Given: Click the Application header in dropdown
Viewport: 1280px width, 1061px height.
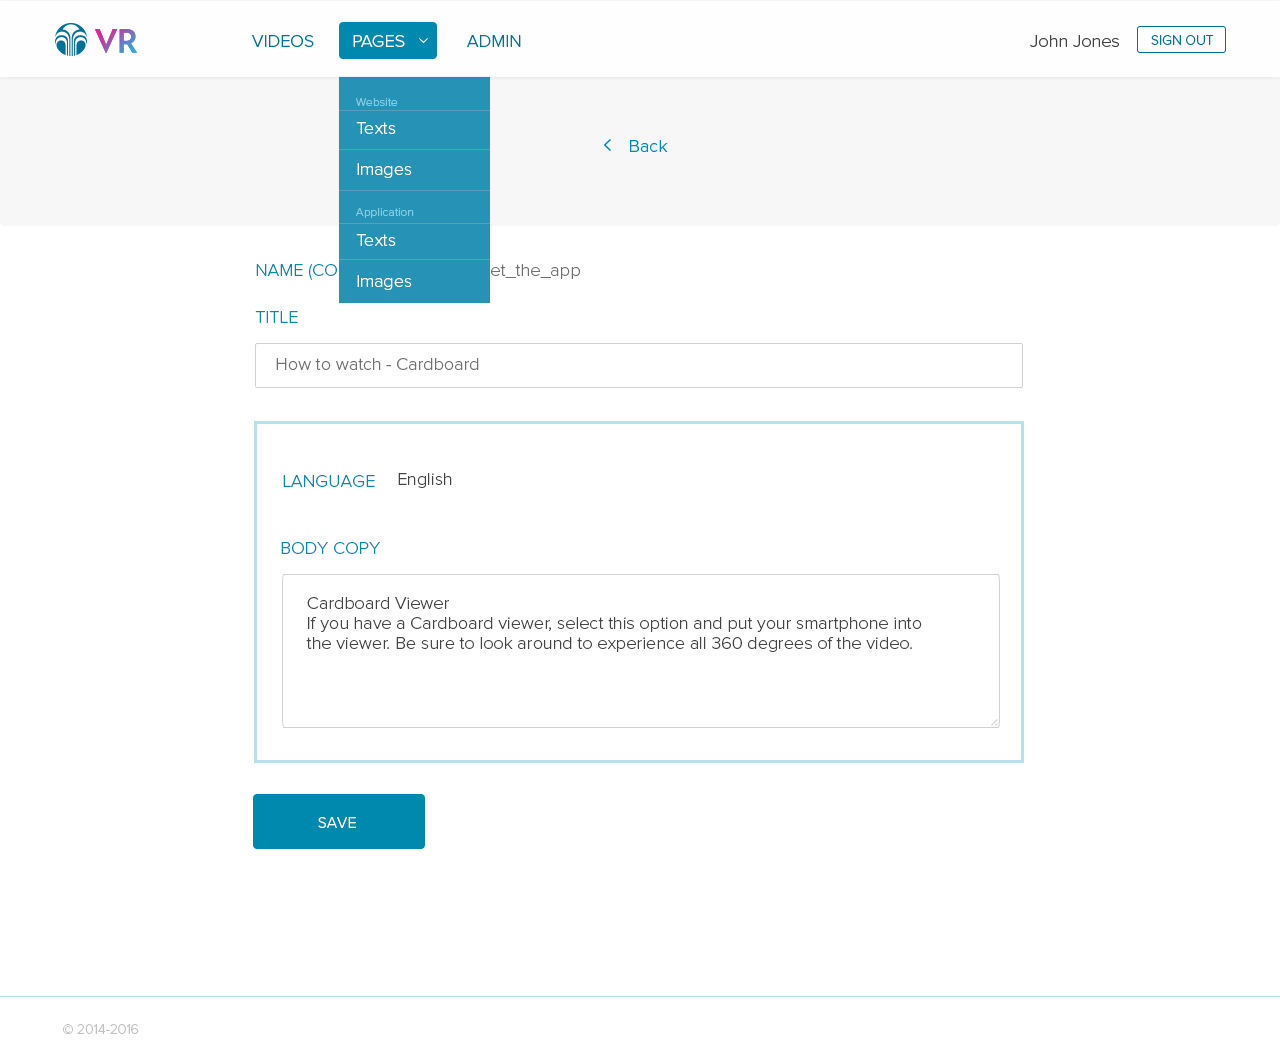Looking at the screenshot, I should point(385,212).
